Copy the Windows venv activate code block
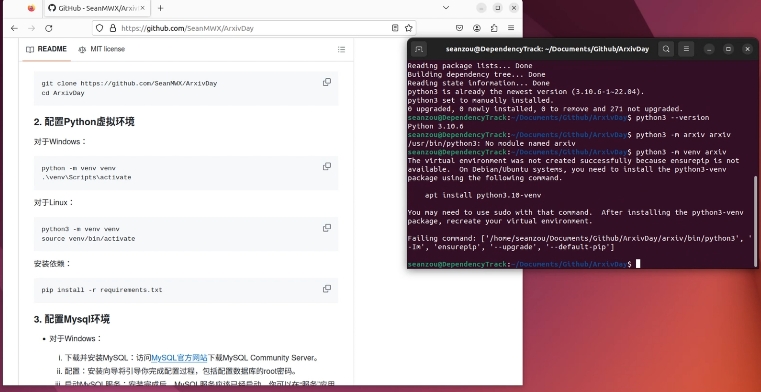The image size is (761, 392). coord(327,166)
